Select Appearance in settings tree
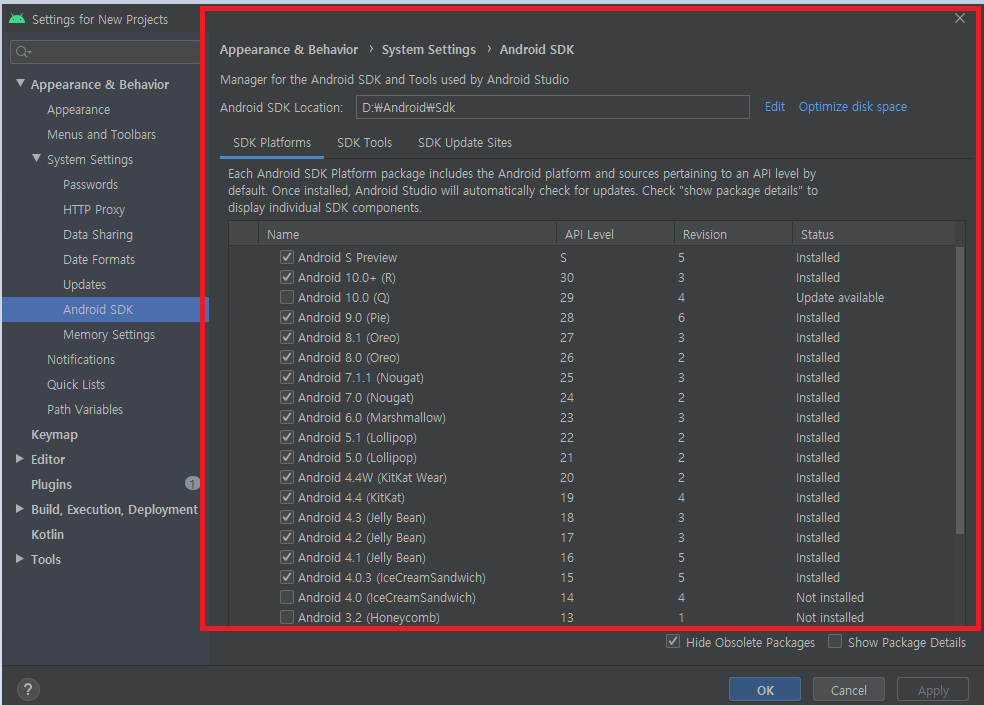This screenshot has height=705, width=984. (78, 109)
